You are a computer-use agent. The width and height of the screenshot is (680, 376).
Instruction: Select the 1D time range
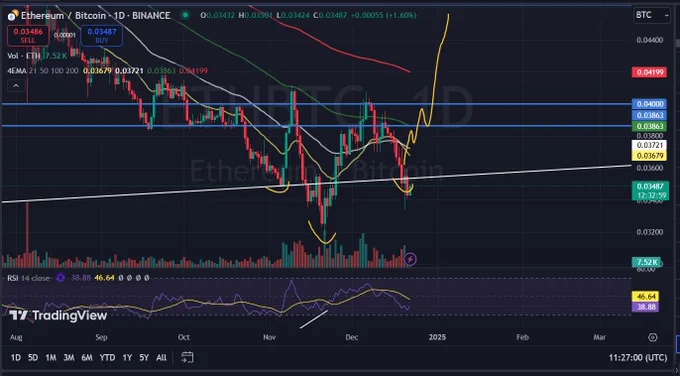pos(16,358)
